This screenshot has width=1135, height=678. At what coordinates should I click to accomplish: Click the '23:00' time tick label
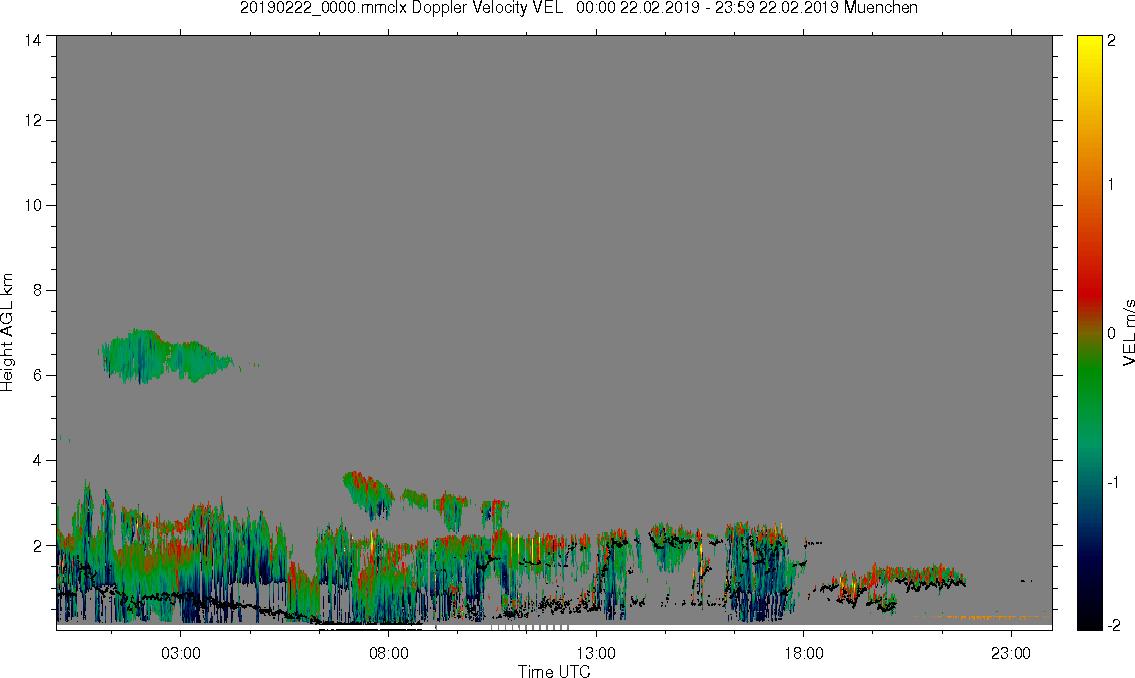[1010, 653]
